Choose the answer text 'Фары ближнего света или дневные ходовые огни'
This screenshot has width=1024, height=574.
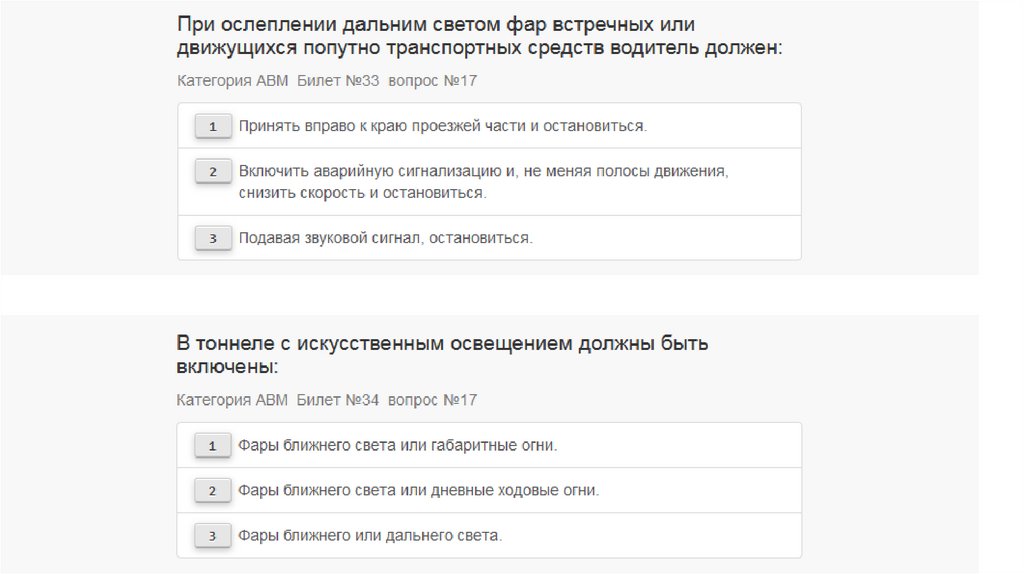tap(418, 491)
